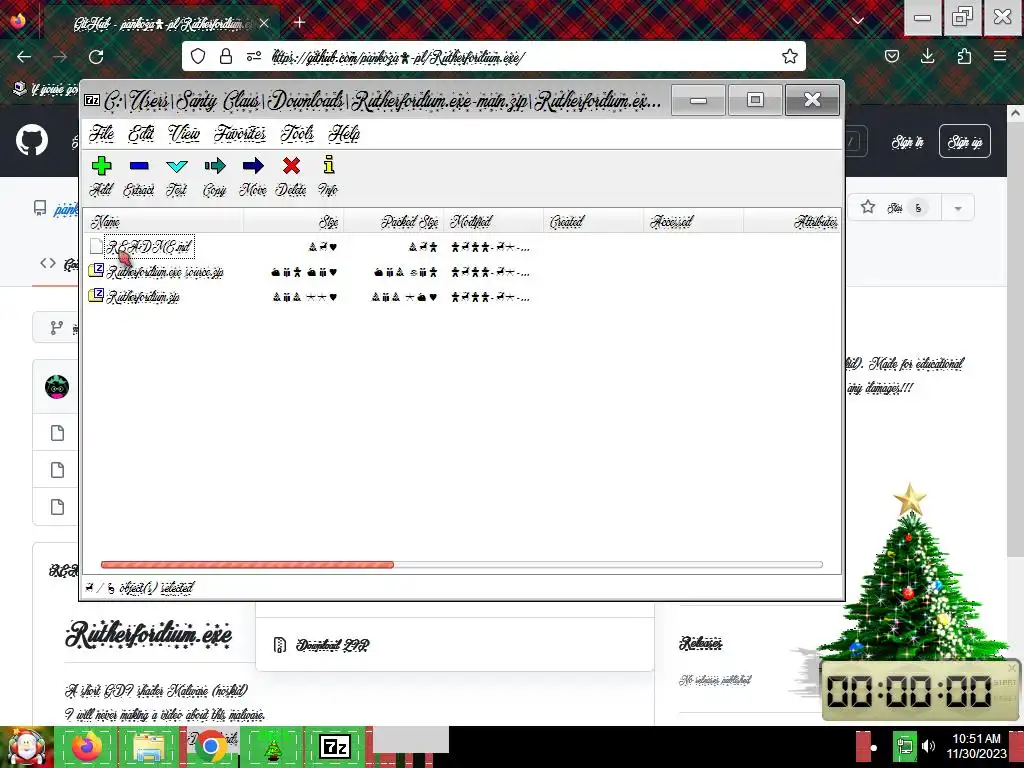
Task: Sort file list by Name column
Action: coord(165,222)
